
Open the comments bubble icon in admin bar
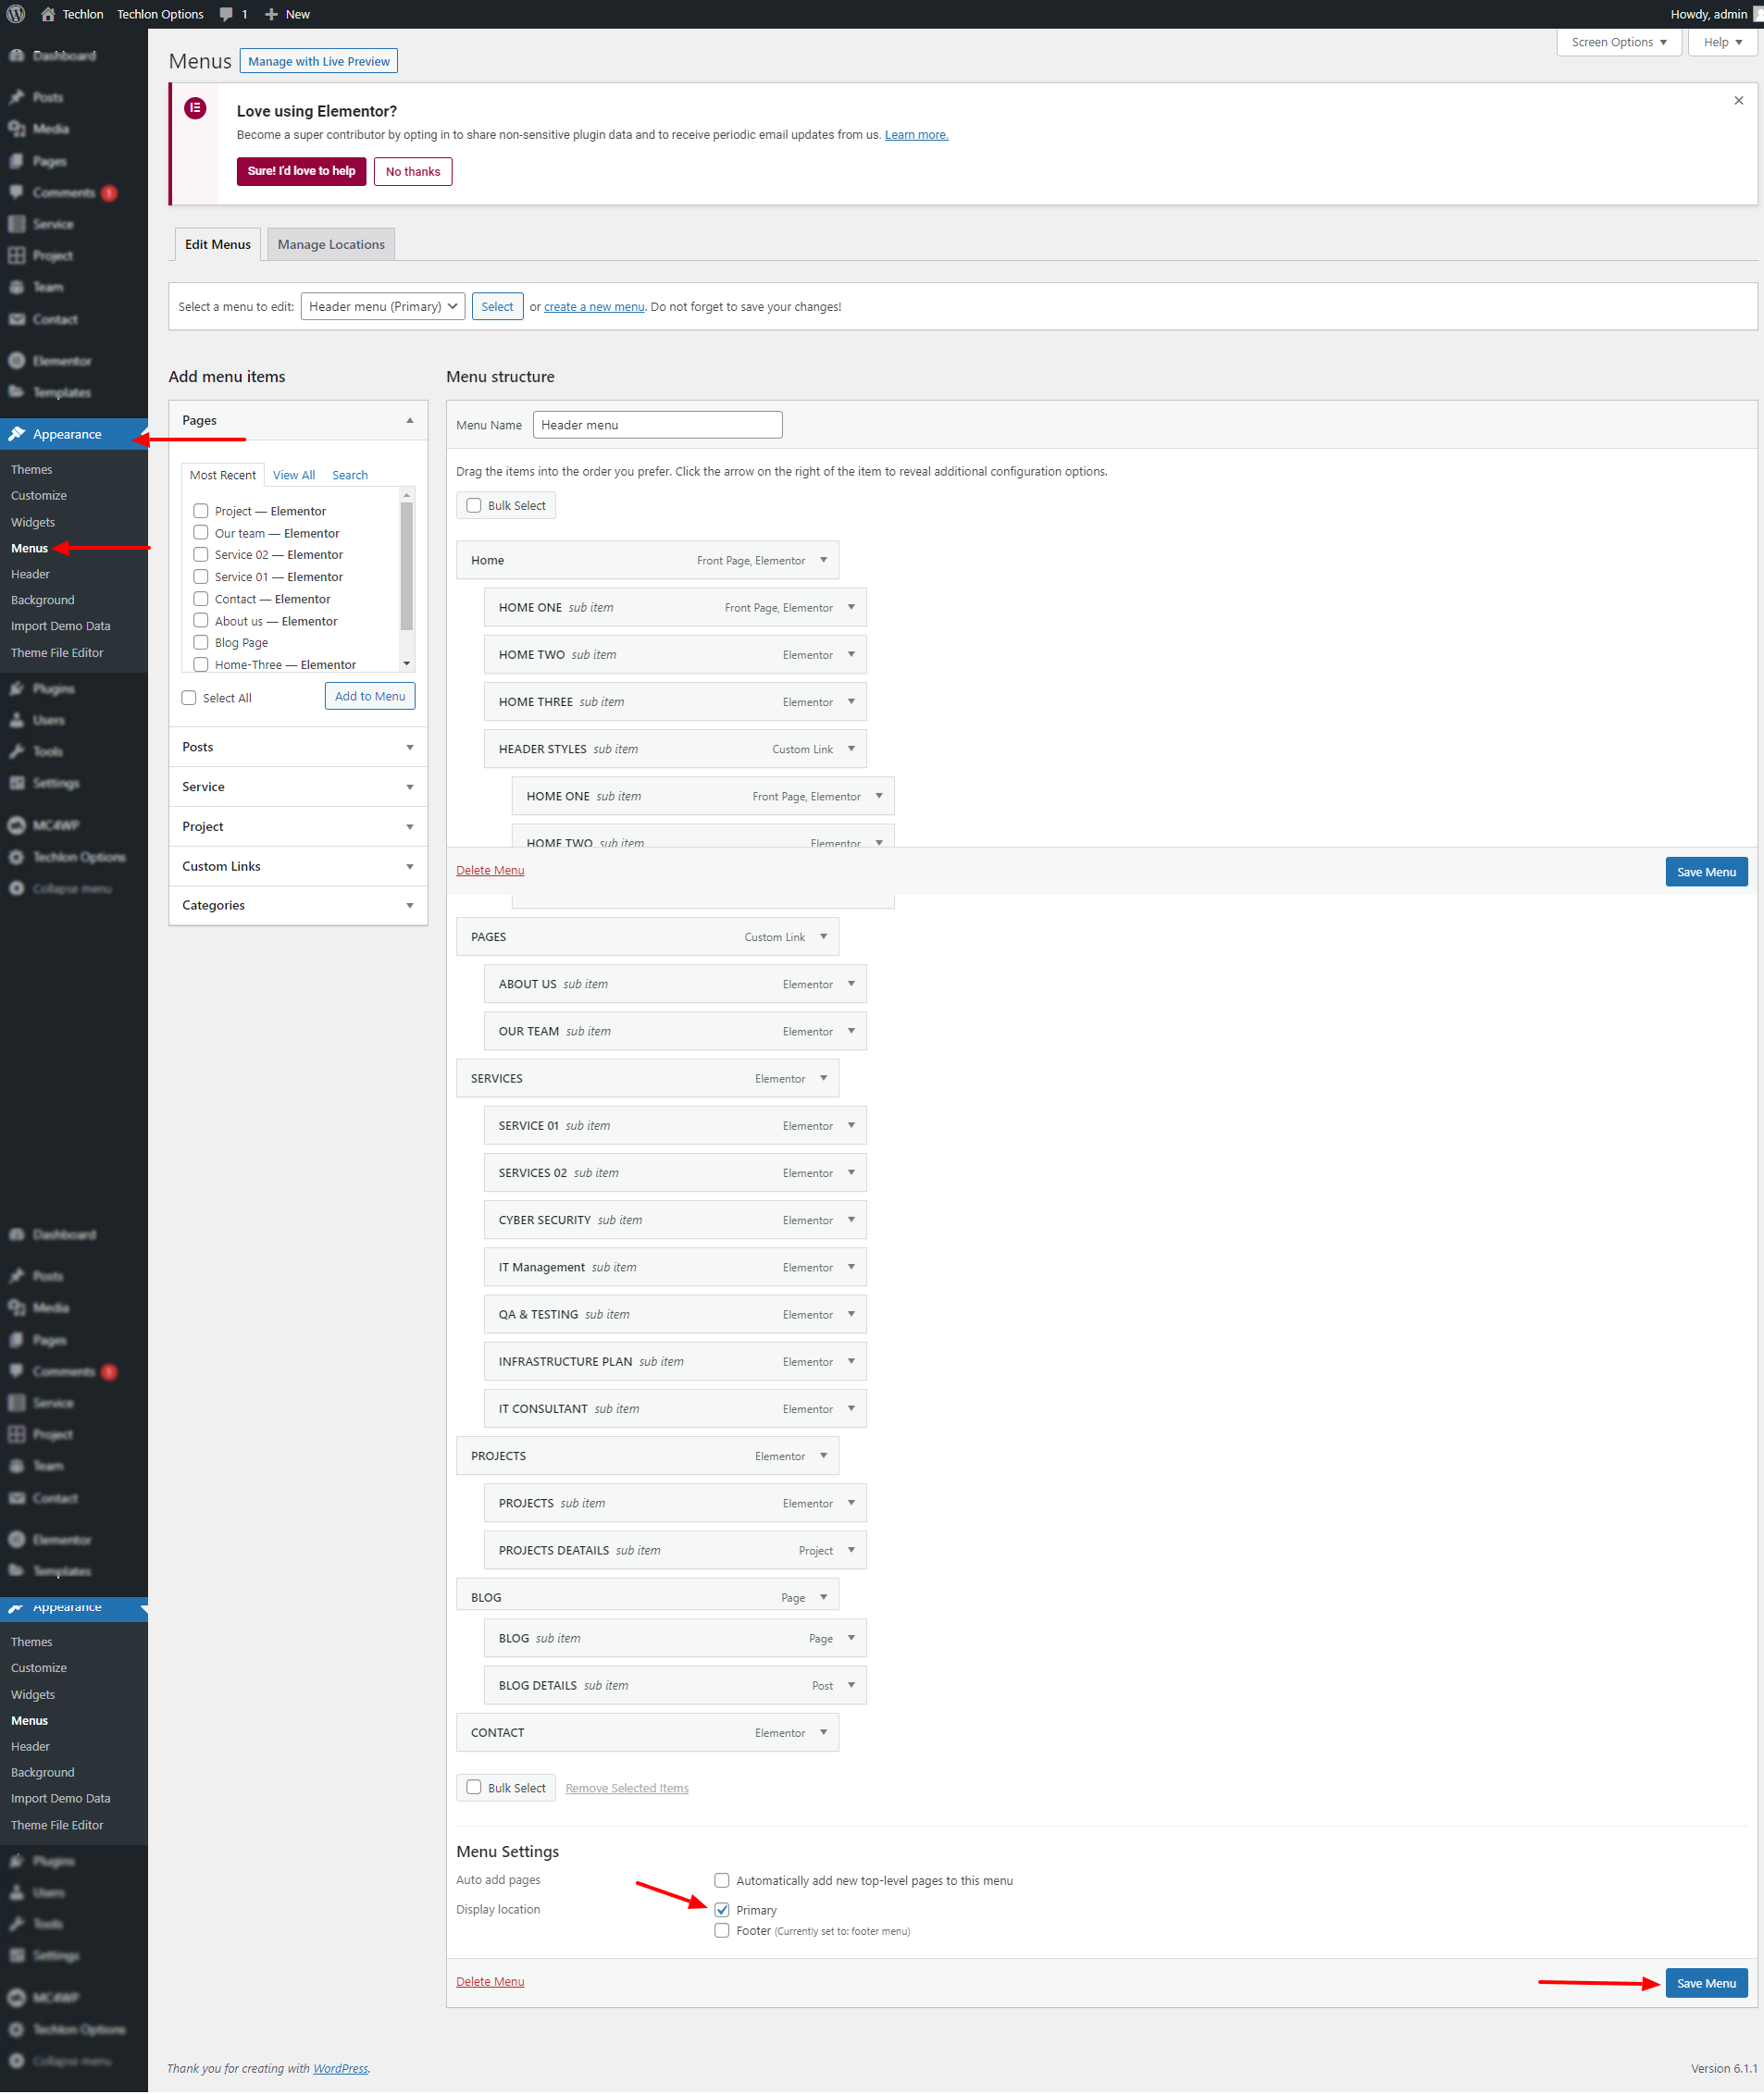(226, 14)
